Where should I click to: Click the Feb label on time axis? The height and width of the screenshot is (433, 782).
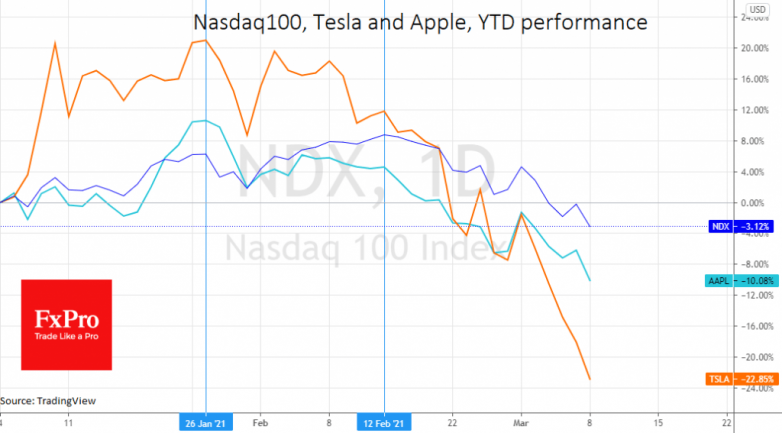[260, 423]
